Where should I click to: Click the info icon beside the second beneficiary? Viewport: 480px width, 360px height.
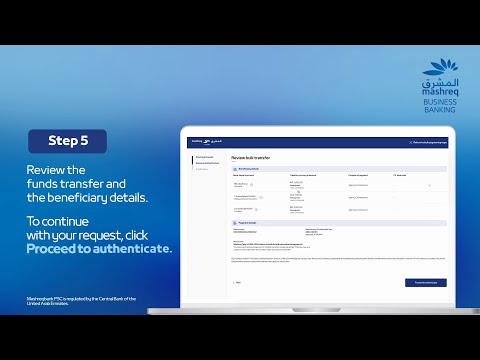pyautogui.click(x=261, y=197)
